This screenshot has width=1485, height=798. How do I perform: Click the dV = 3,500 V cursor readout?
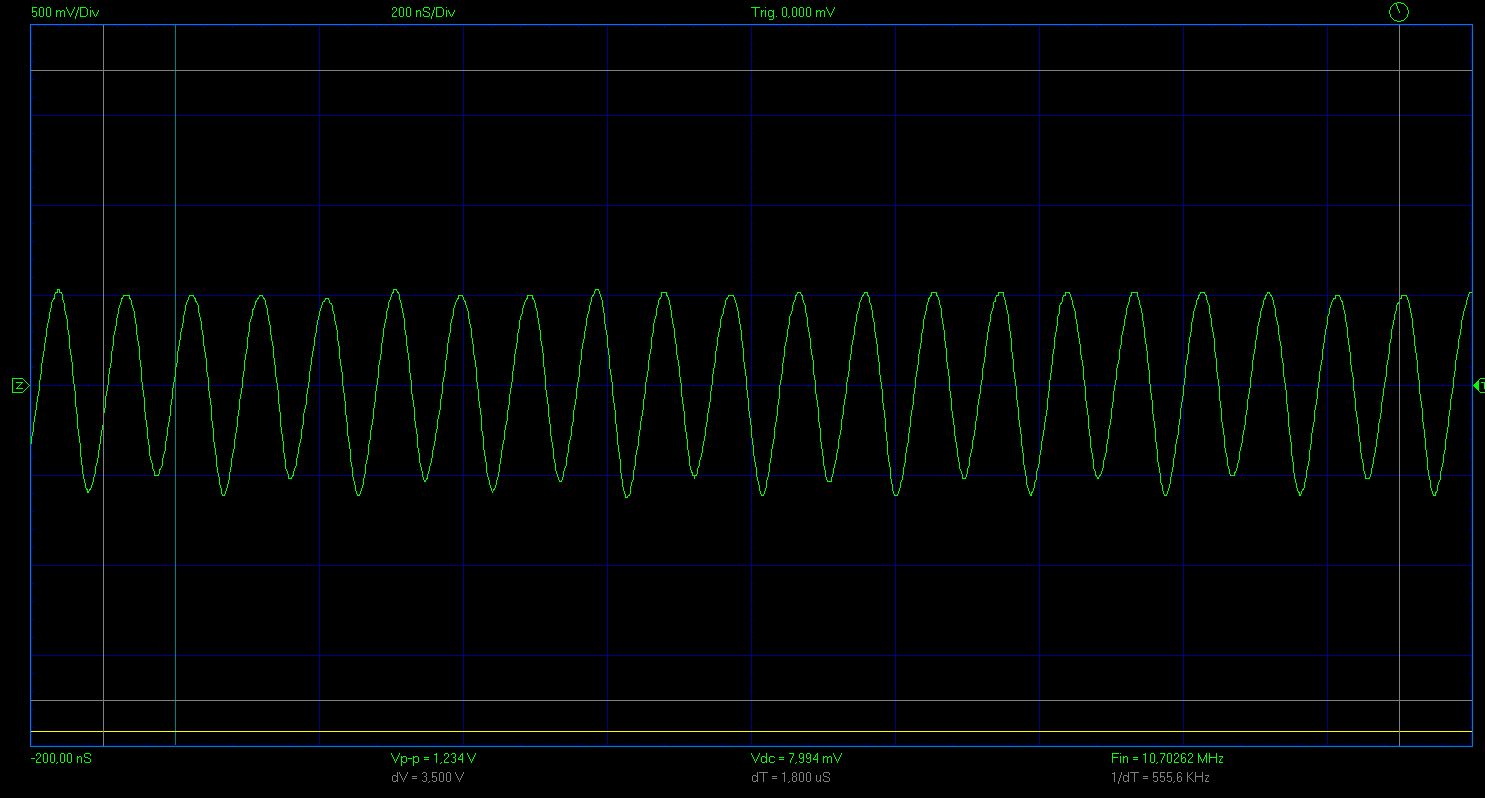(427, 777)
